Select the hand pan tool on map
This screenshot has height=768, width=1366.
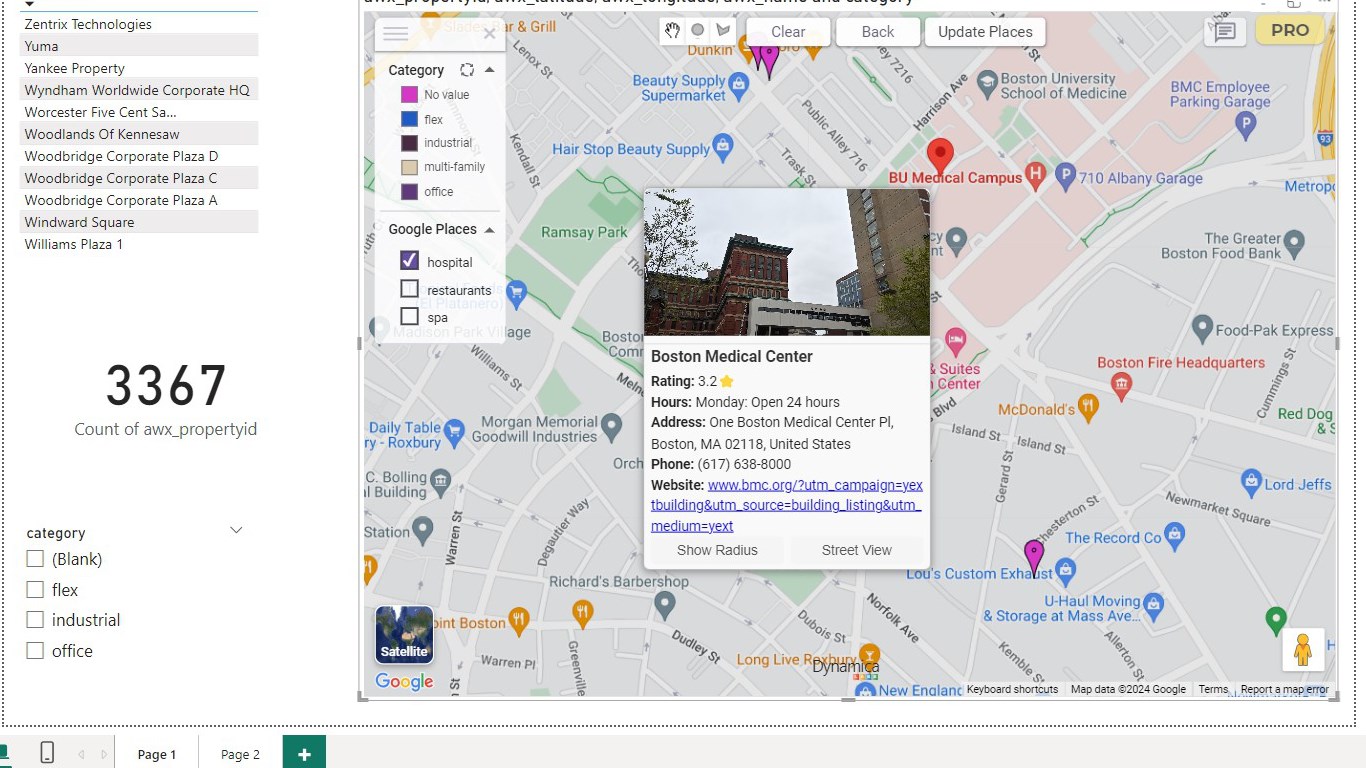point(673,31)
